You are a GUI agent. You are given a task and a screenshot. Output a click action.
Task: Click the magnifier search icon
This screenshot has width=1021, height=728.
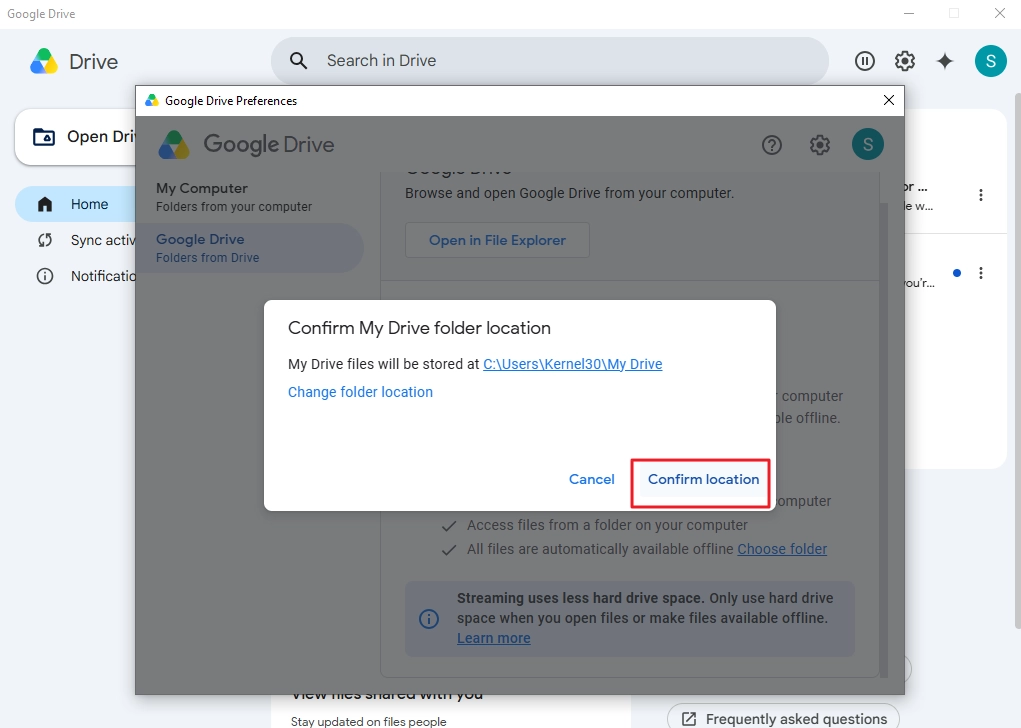pyautogui.click(x=298, y=61)
